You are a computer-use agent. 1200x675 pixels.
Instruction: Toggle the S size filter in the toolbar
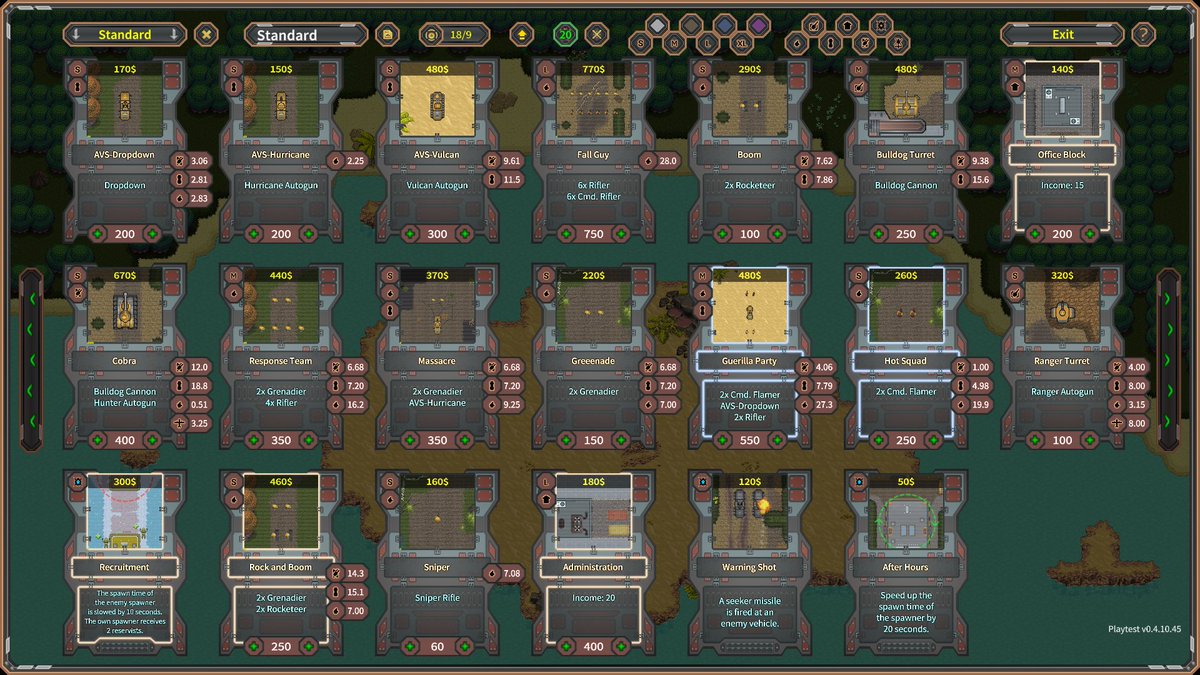coord(640,43)
